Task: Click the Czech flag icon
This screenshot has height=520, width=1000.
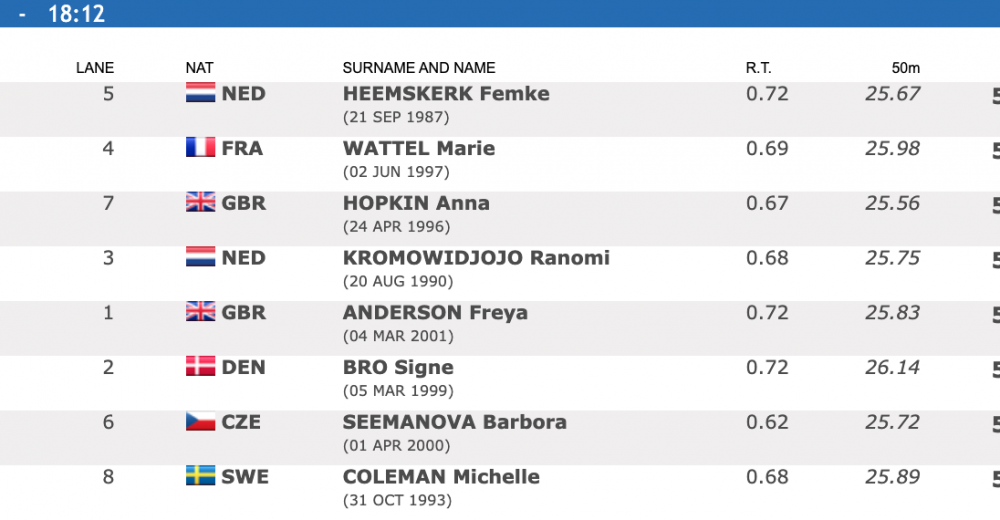Action: coord(200,422)
